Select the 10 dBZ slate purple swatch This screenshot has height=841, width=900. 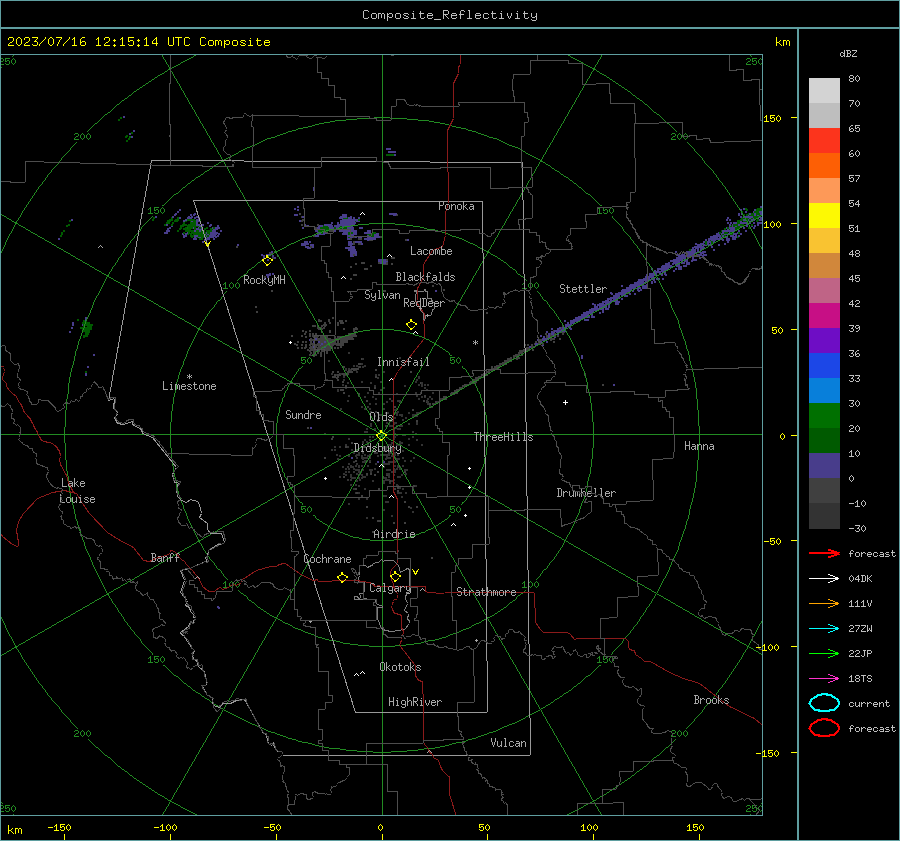pos(824,466)
